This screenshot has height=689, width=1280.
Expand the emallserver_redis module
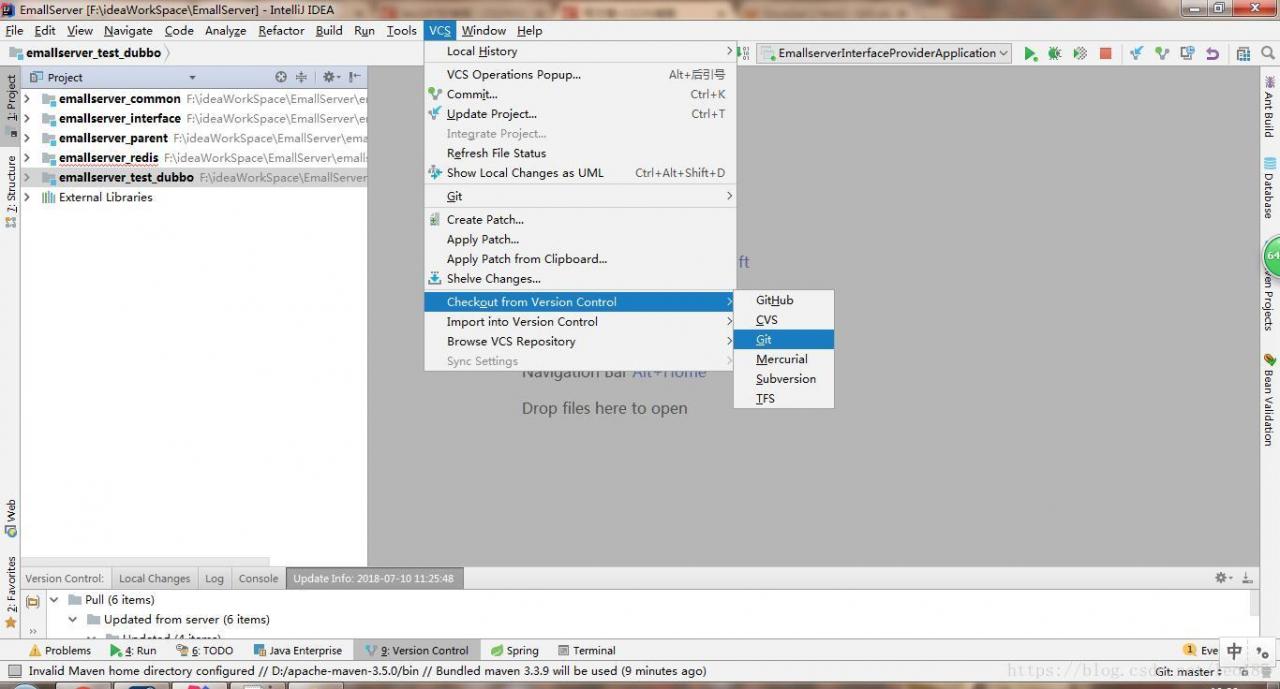(27, 158)
